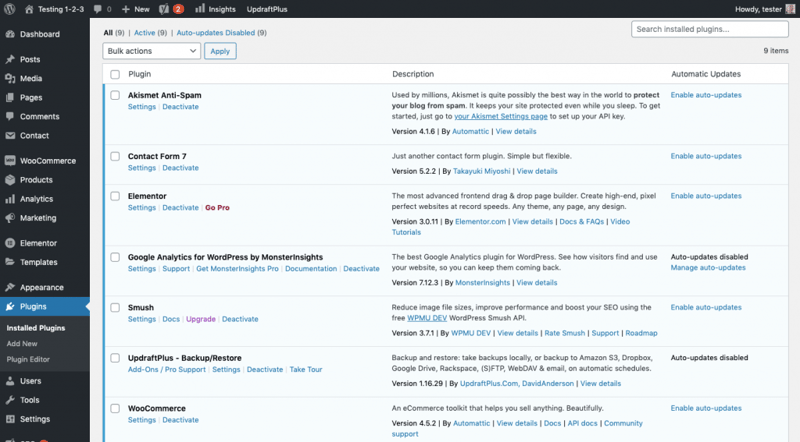Click the Apply button
The width and height of the screenshot is (800, 442).
(x=220, y=51)
